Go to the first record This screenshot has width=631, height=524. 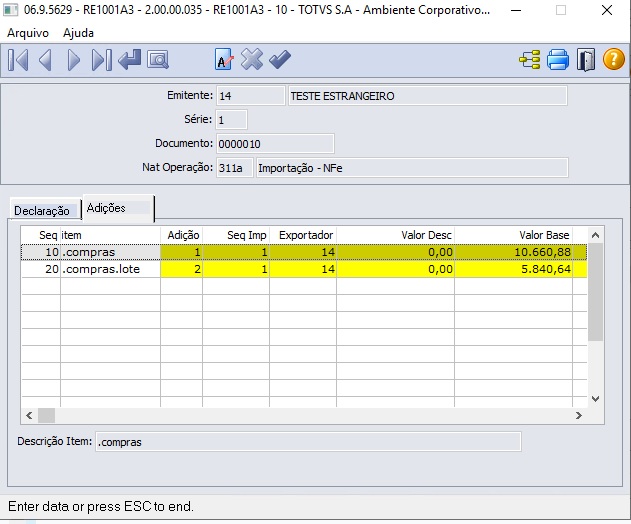[x=18, y=60]
